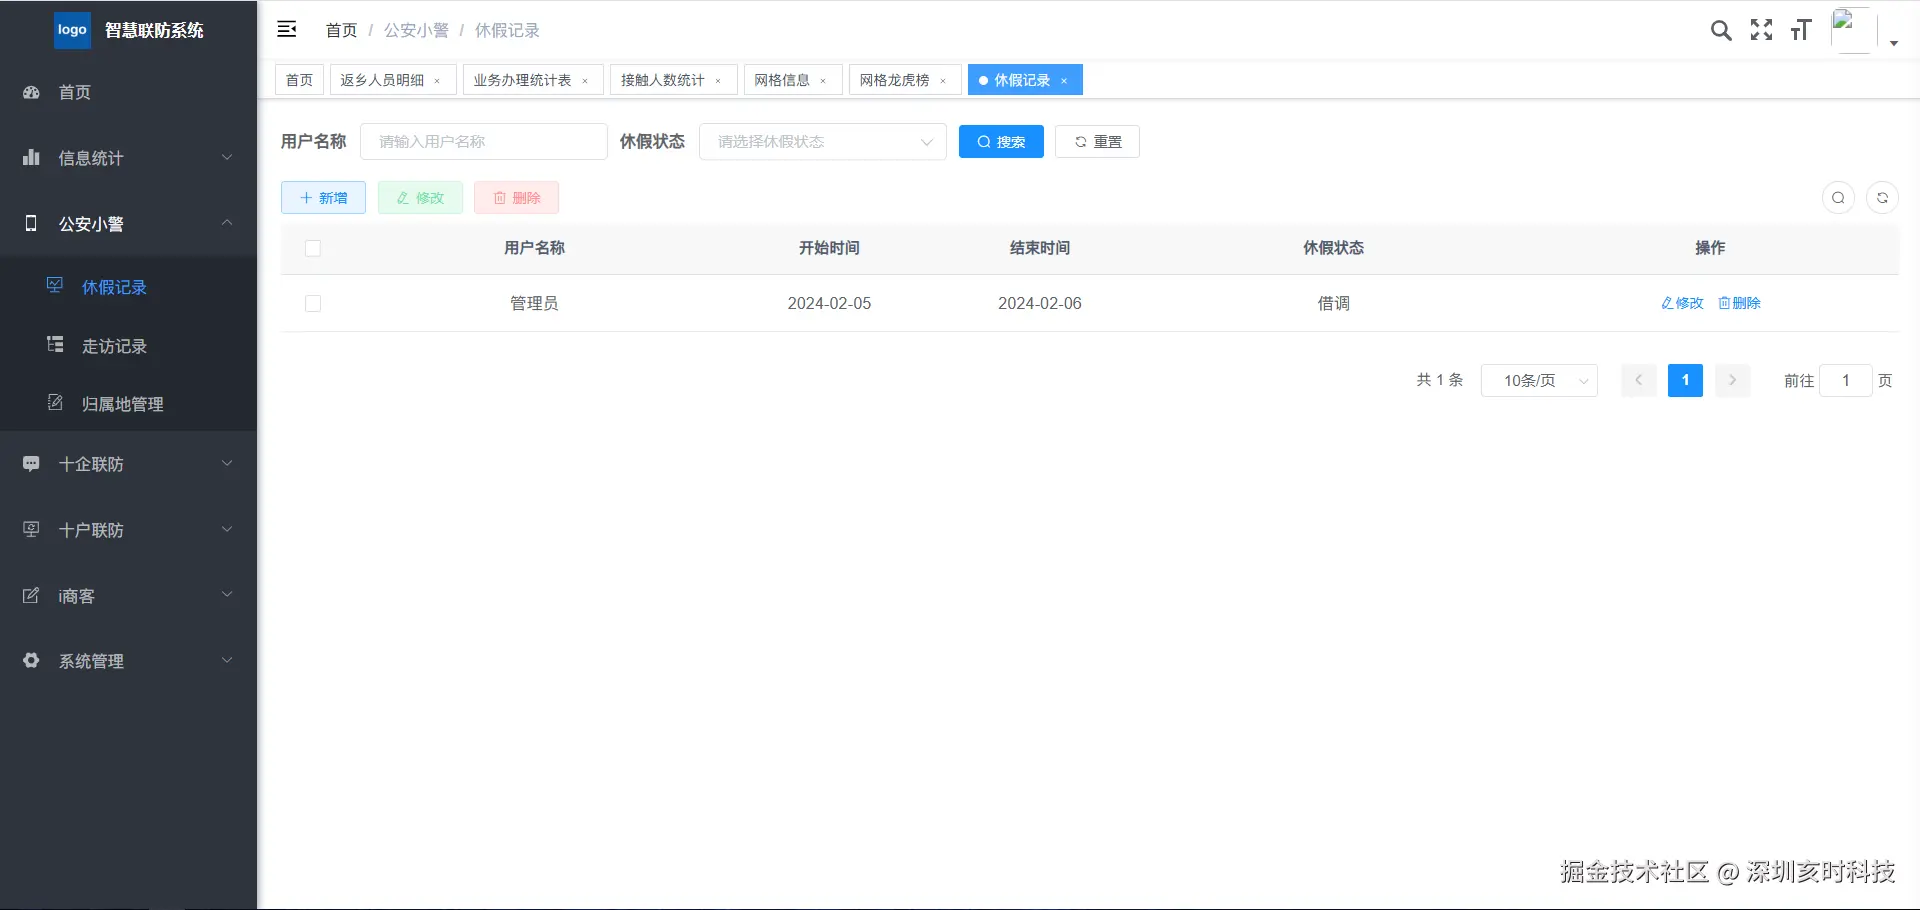Go to 首页 in the sidebar
The height and width of the screenshot is (910, 1920).
point(128,92)
